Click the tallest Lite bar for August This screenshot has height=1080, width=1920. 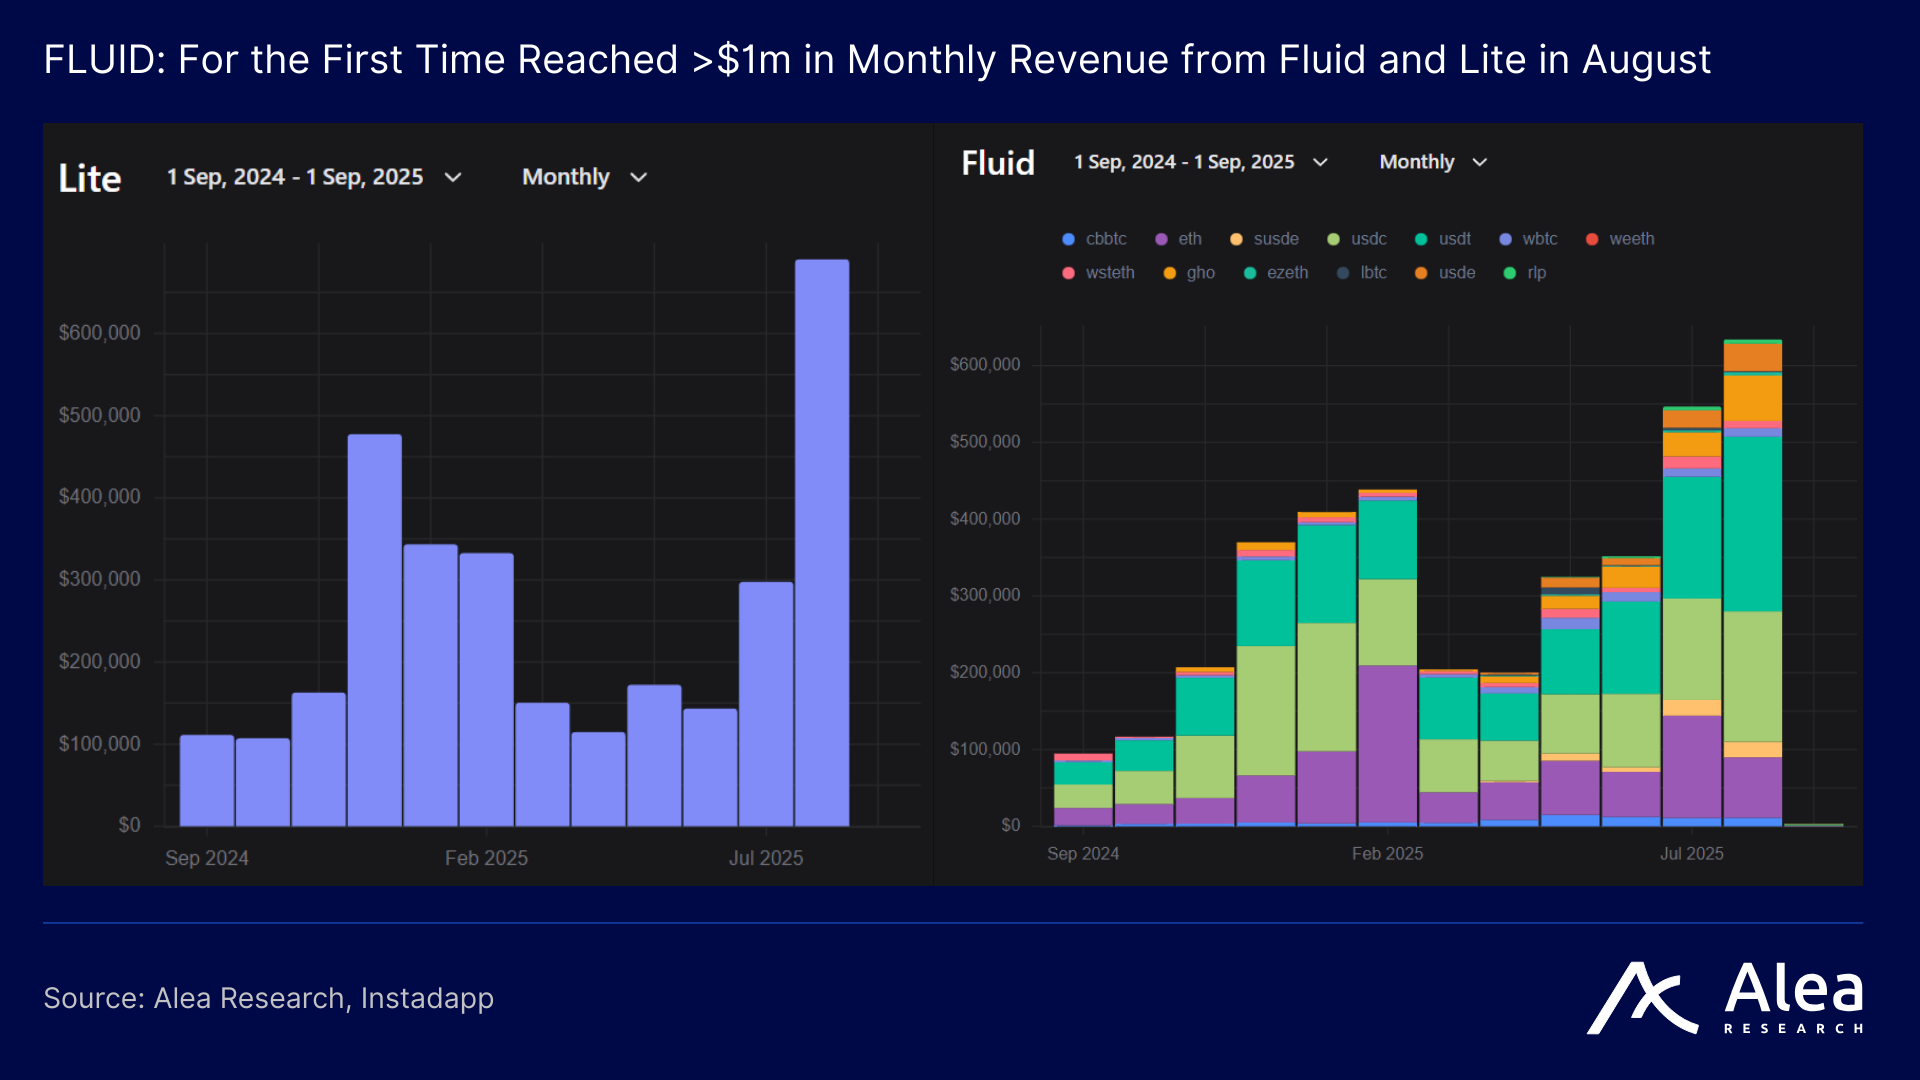[x=822, y=543]
